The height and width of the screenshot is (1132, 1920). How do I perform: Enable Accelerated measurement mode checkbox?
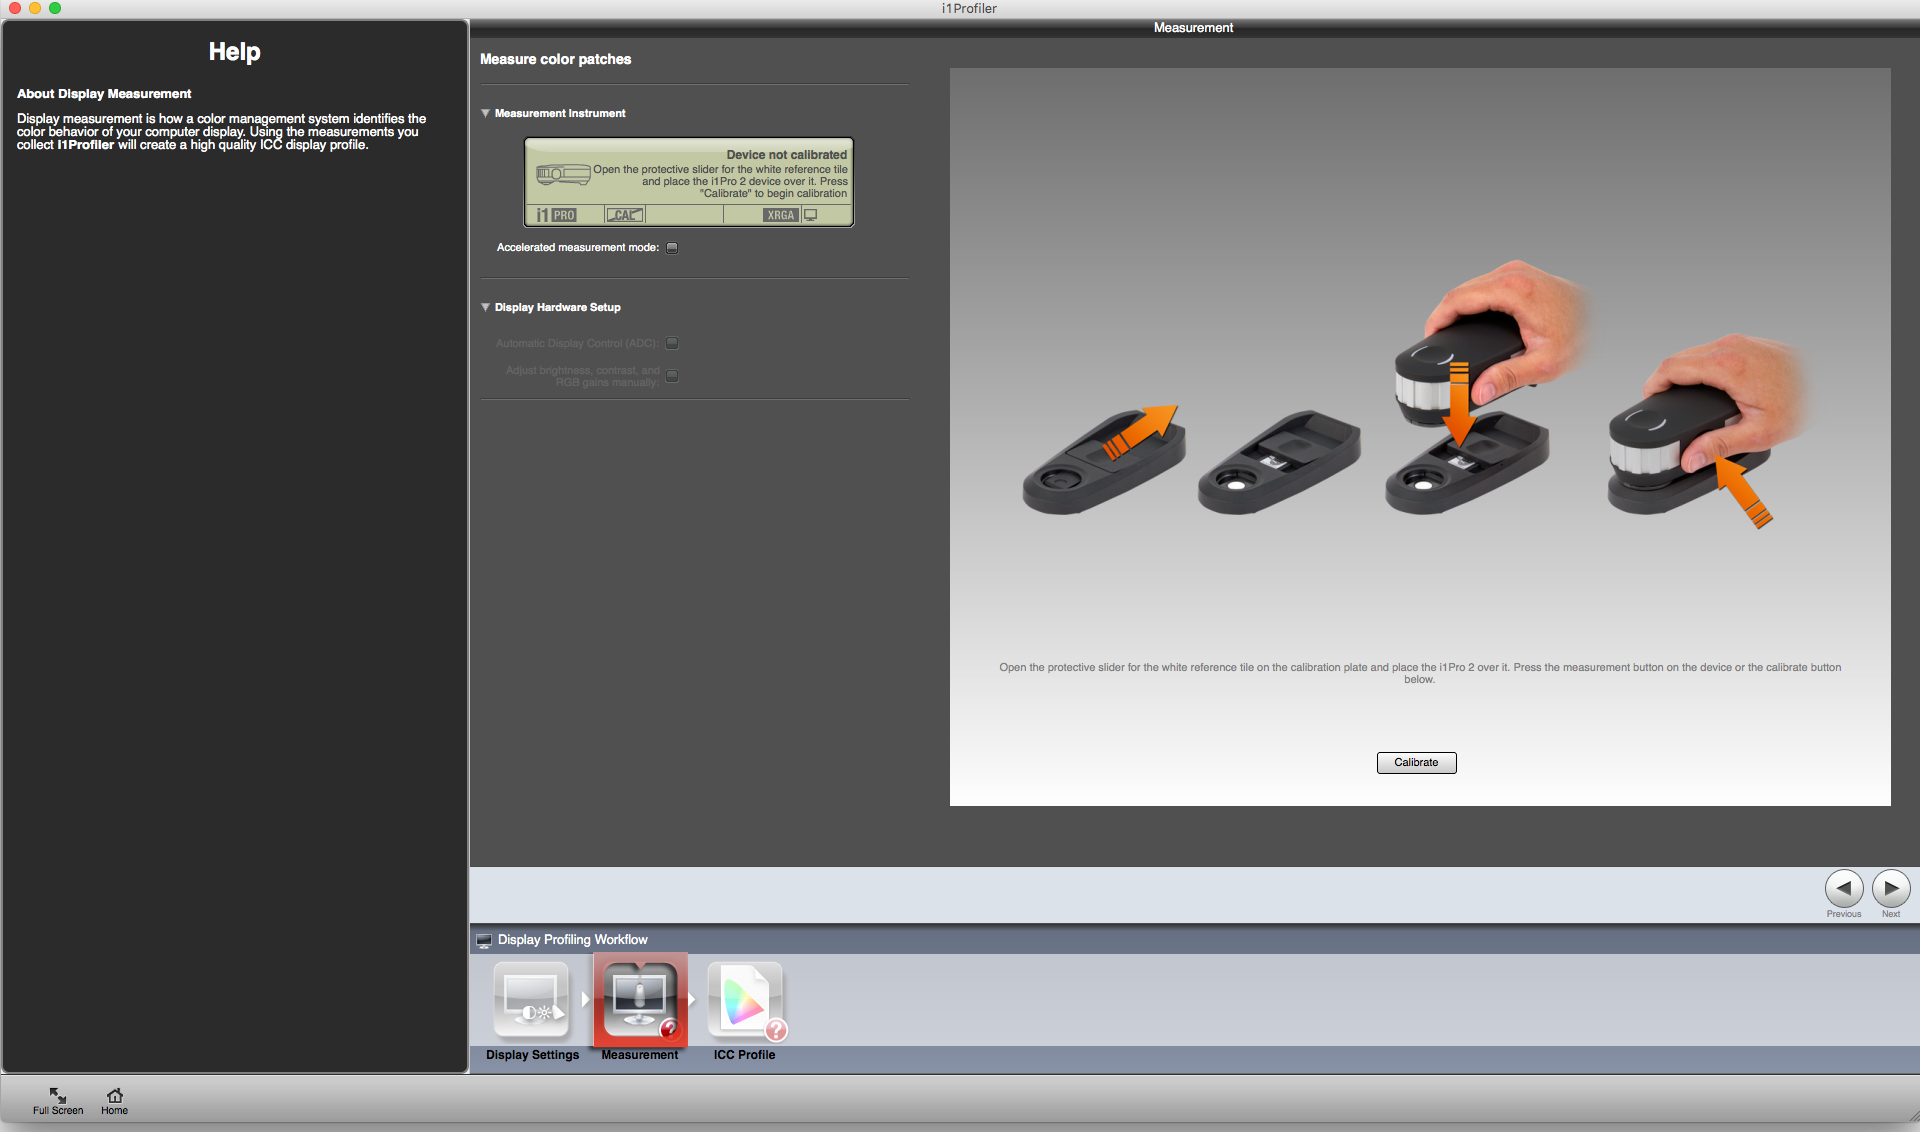point(672,248)
